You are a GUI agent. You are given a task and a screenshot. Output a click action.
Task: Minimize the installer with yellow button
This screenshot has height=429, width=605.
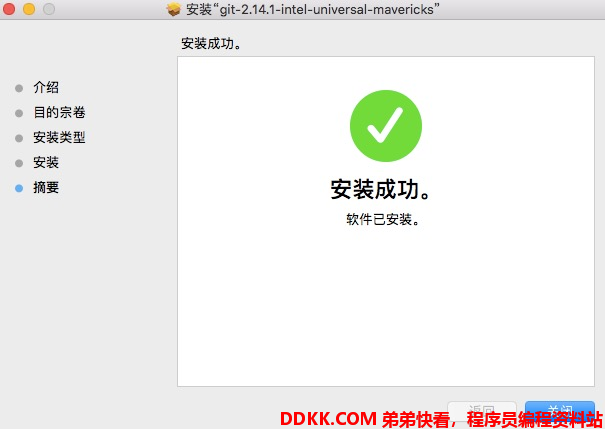(29, 9)
